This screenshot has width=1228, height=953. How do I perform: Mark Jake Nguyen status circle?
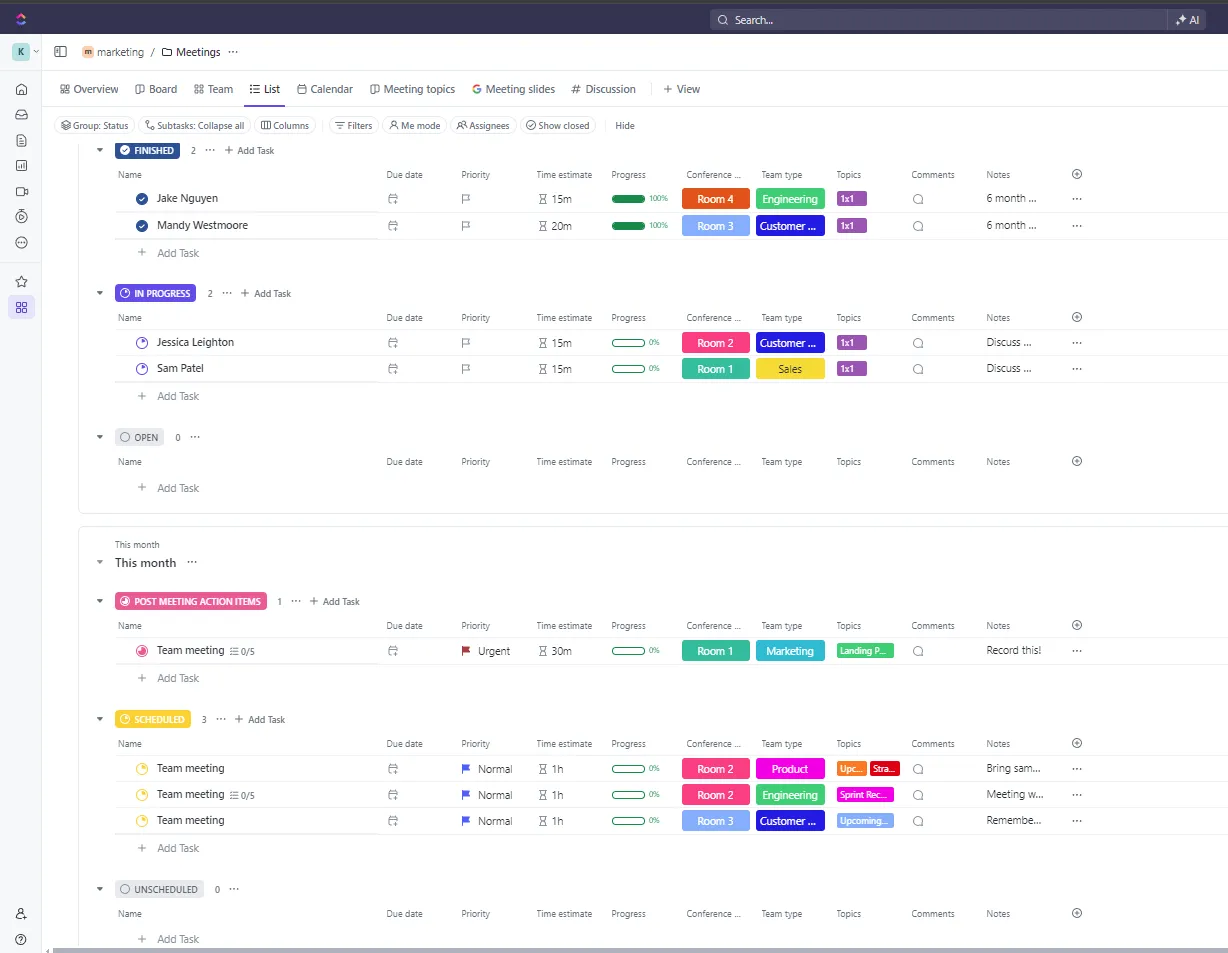tap(142, 199)
